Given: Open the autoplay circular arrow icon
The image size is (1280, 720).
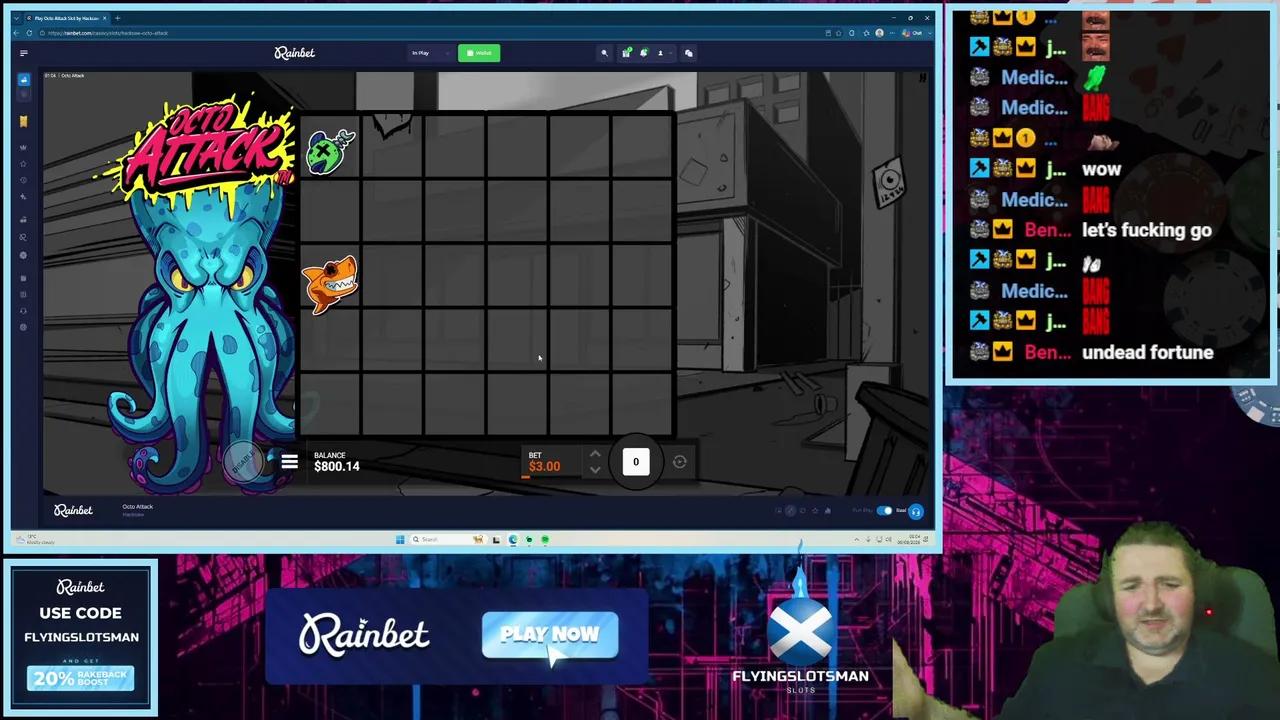Looking at the screenshot, I should click(x=680, y=462).
